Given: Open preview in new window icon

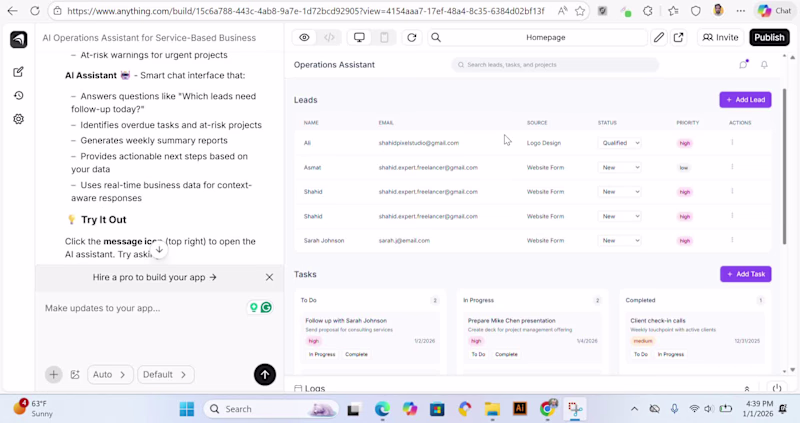Looking at the screenshot, I should tap(679, 37).
